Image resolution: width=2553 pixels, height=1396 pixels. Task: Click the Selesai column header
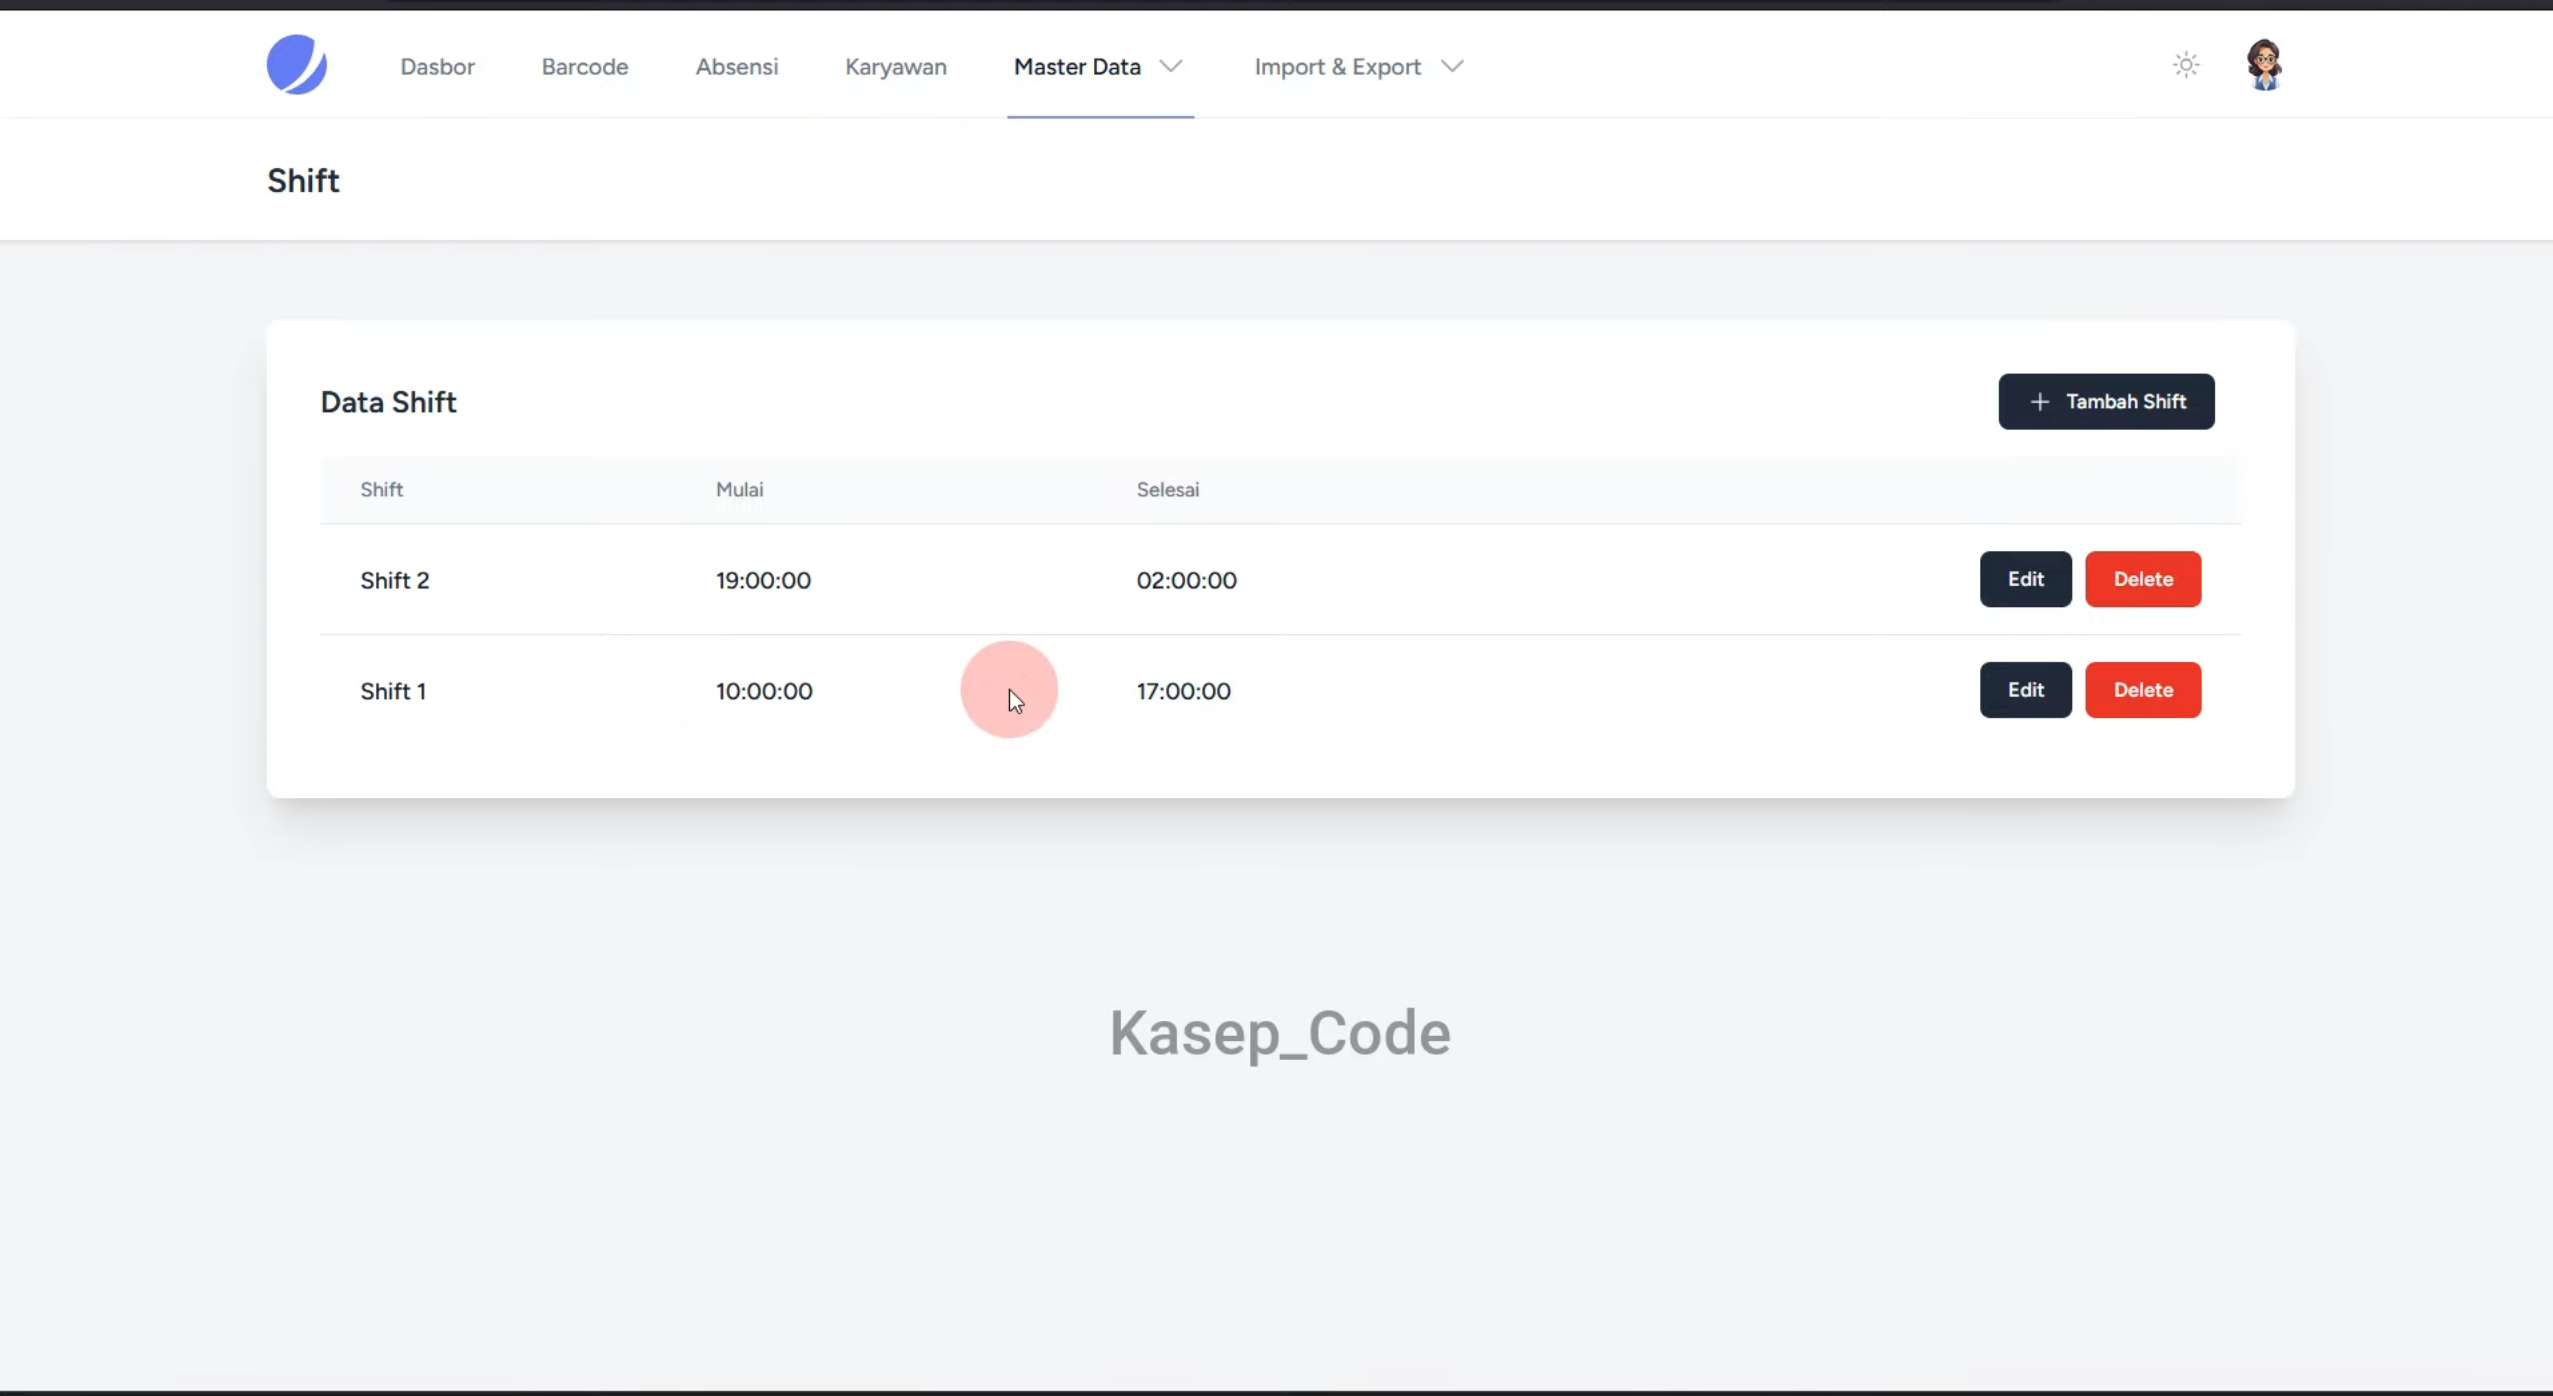point(1167,490)
